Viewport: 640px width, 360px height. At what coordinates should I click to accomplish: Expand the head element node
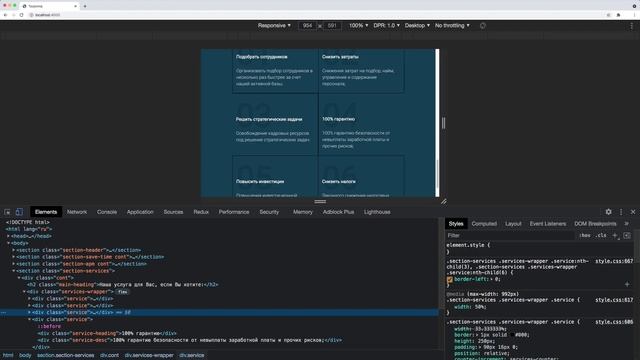click(x=8, y=236)
